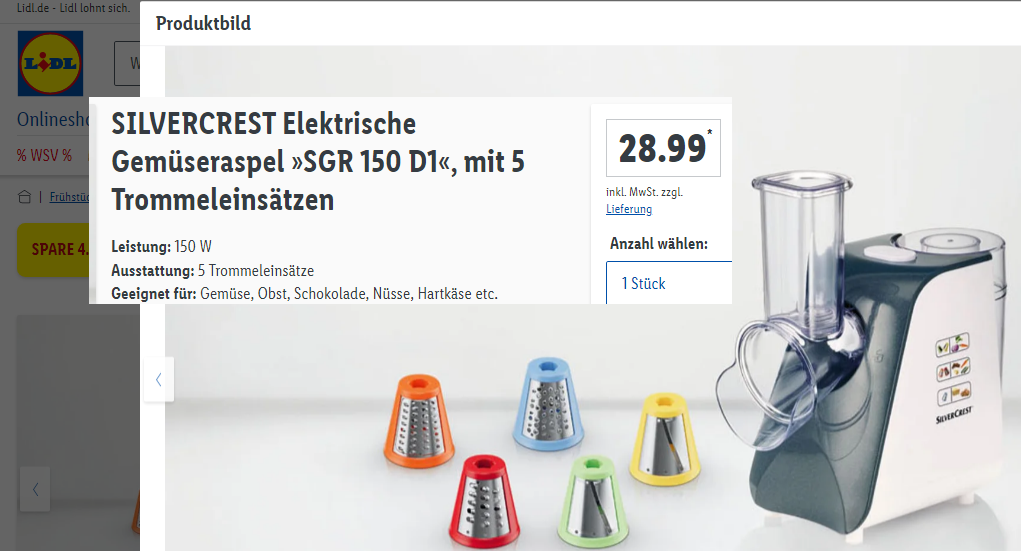The width and height of the screenshot is (1021, 551).
Task: Click the yellow slicer drum insert
Action: coord(665,438)
